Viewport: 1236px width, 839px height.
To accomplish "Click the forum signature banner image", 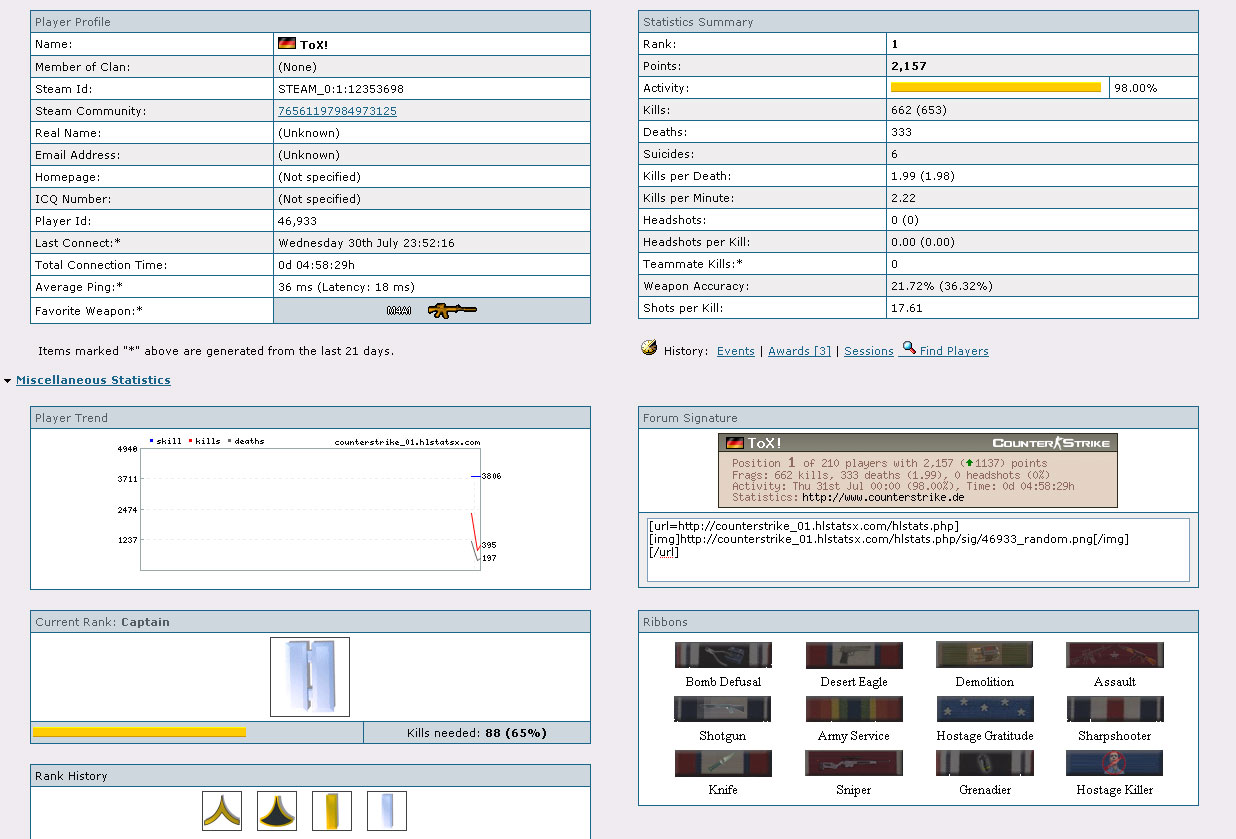I will coord(918,470).
